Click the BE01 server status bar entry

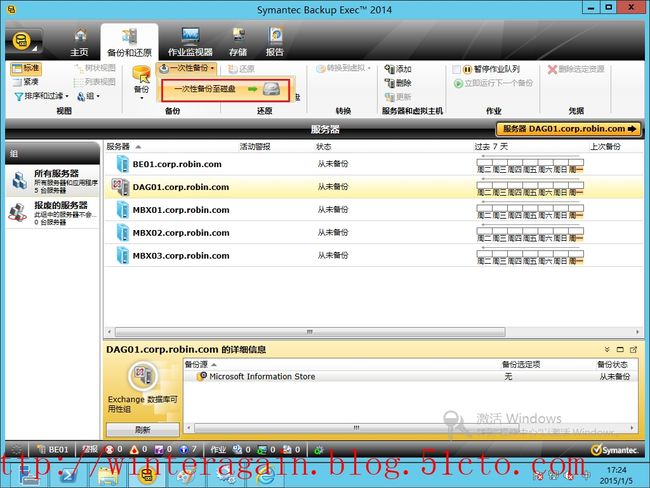(52, 449)
